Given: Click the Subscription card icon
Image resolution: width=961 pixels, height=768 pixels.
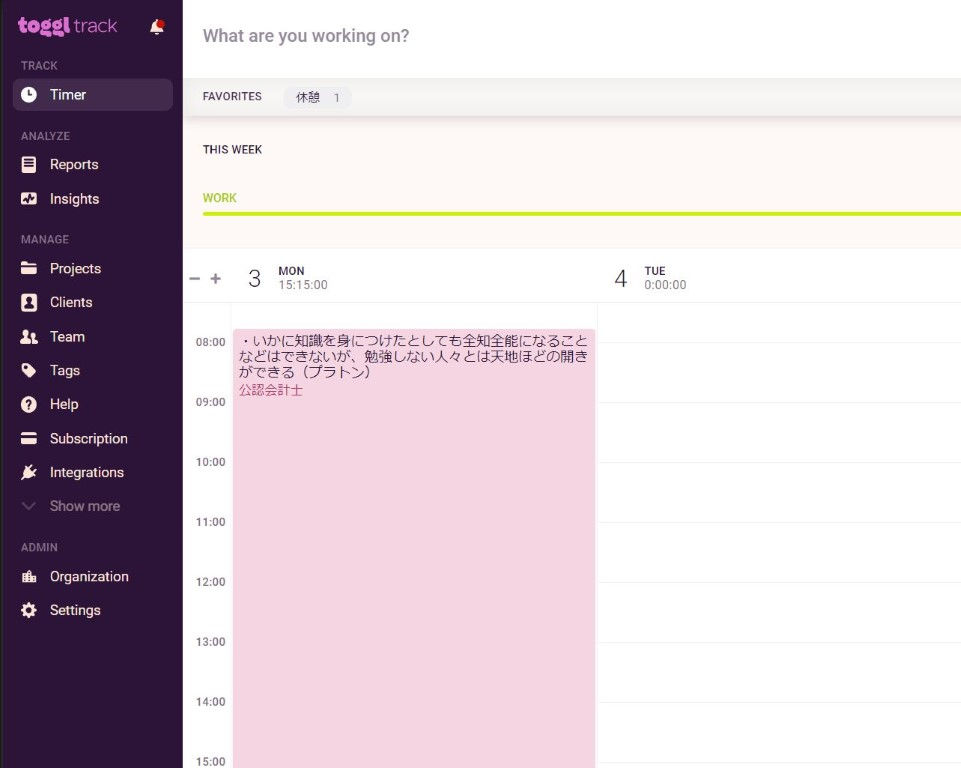Looking at the screenshot, I should [29, 438].
